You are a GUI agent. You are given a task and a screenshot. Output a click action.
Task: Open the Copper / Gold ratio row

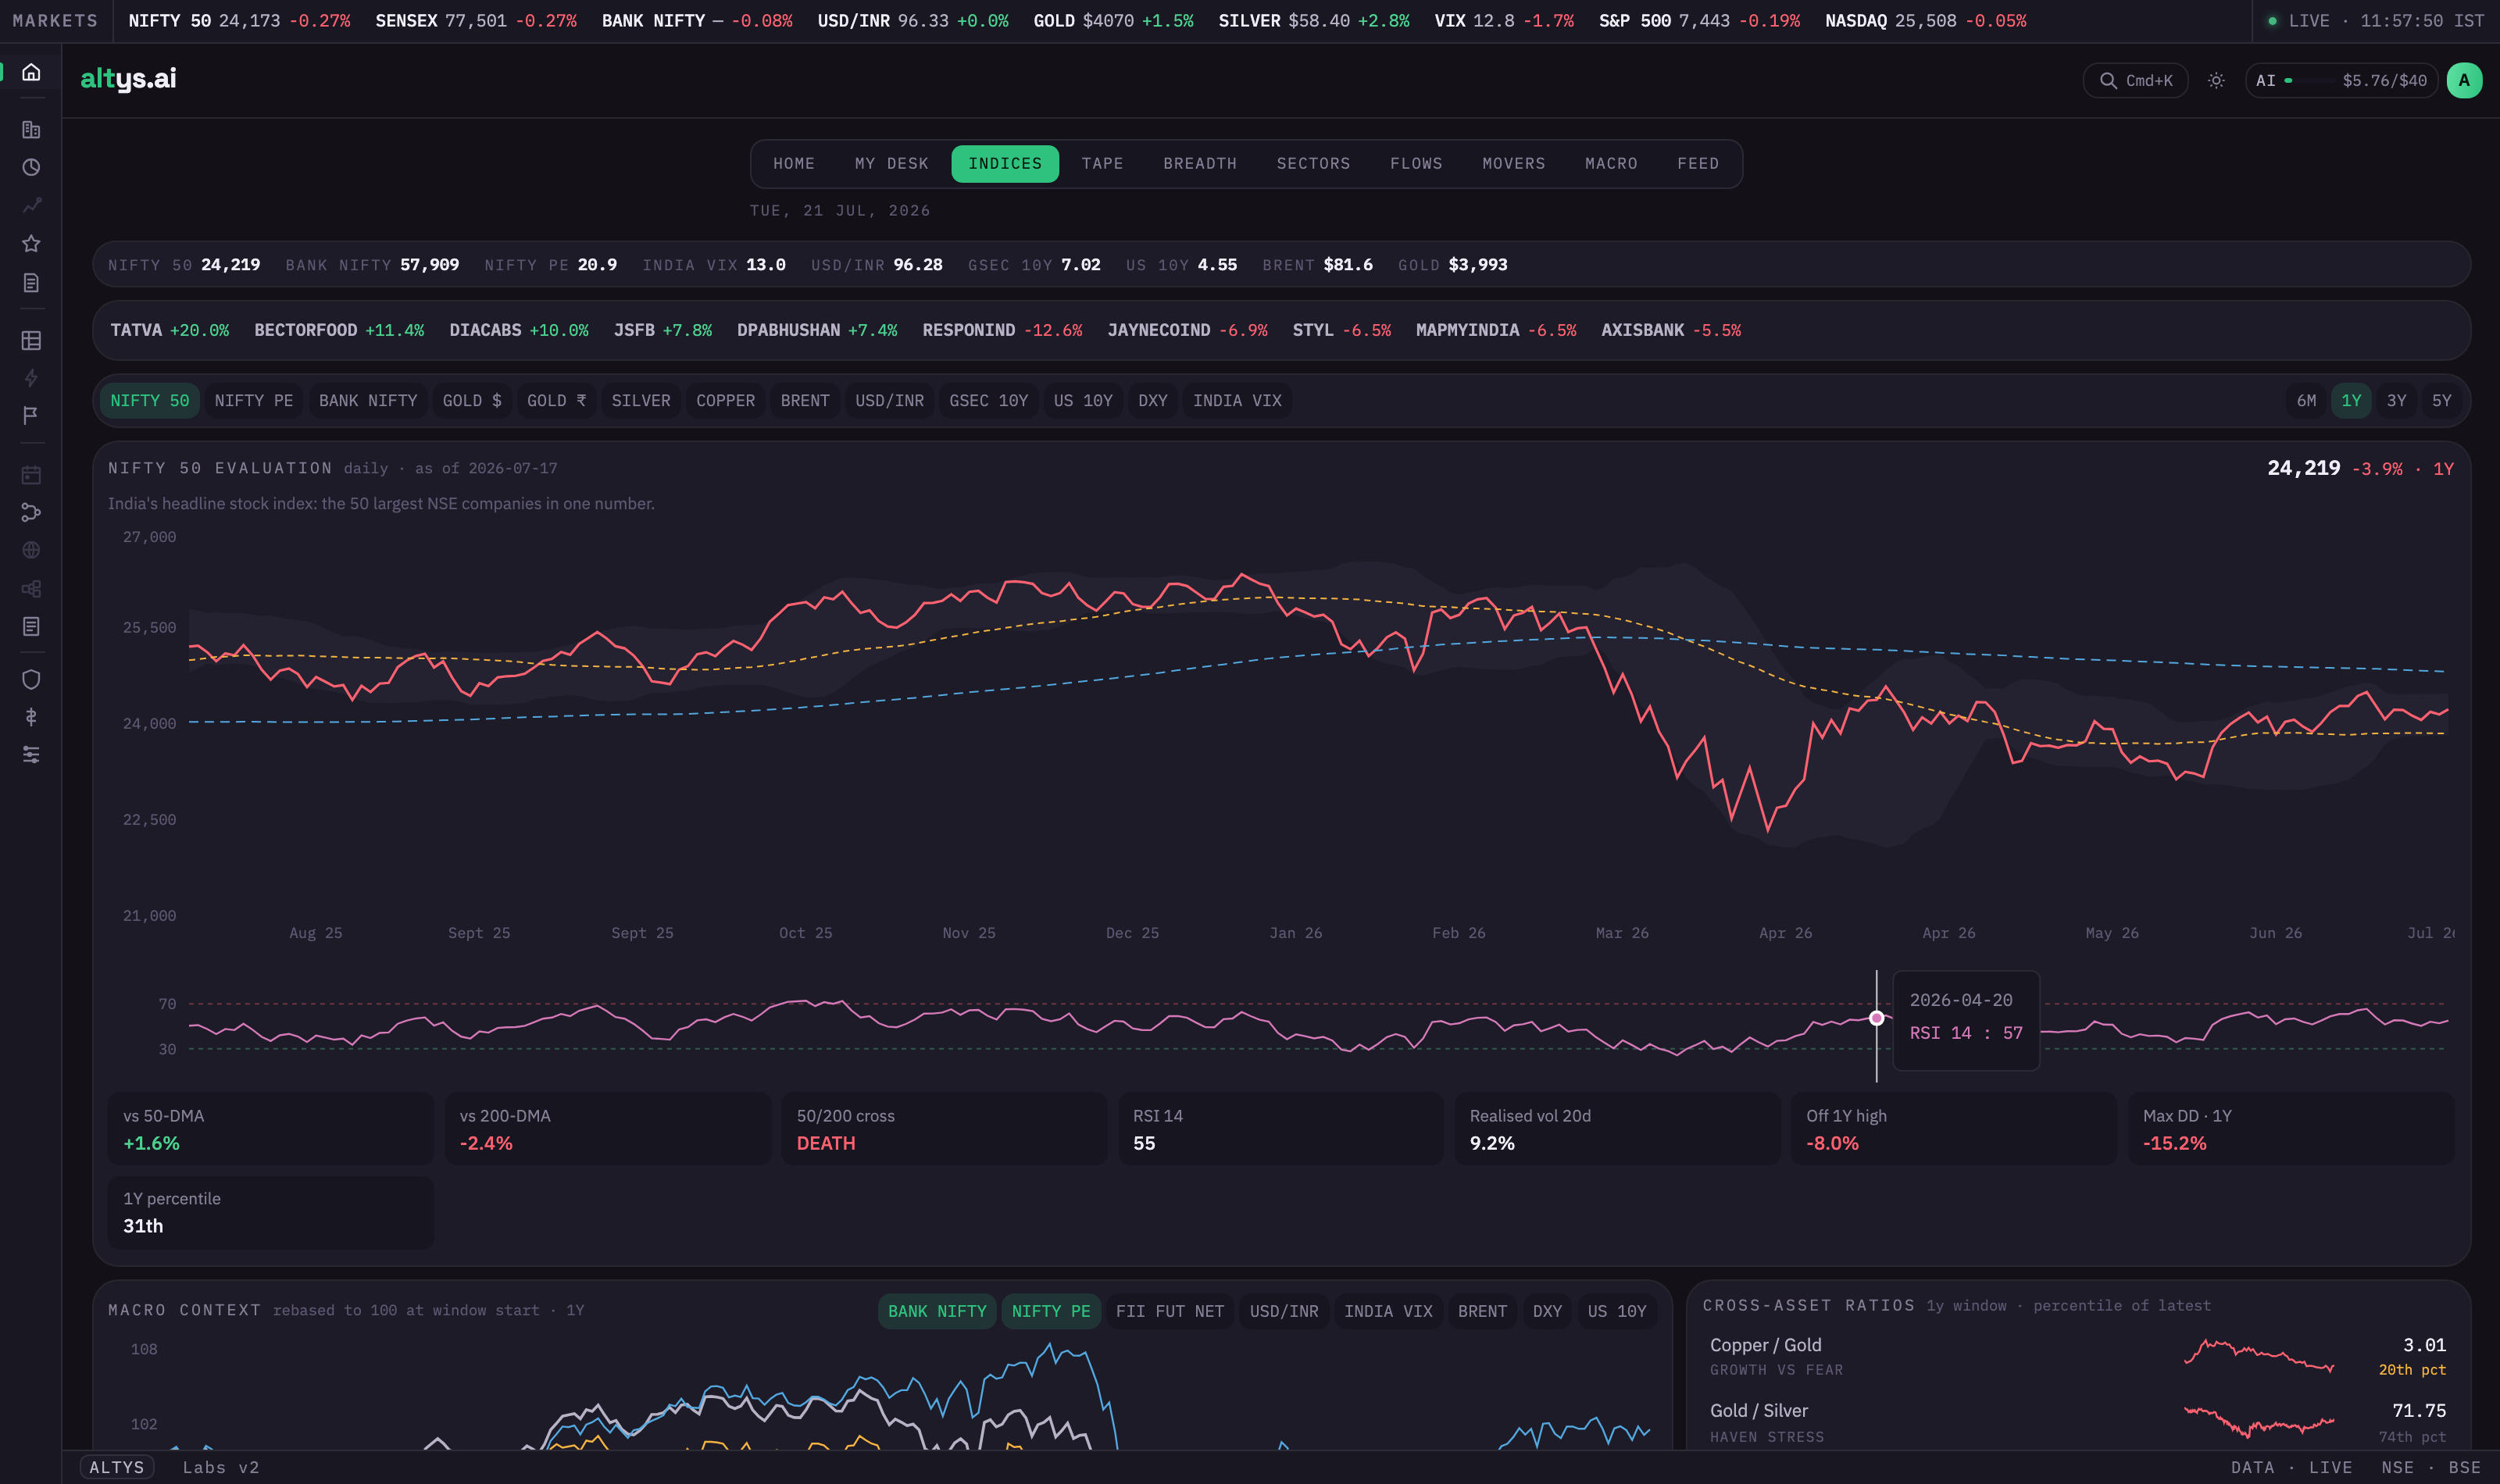tap(2077, 1356)
